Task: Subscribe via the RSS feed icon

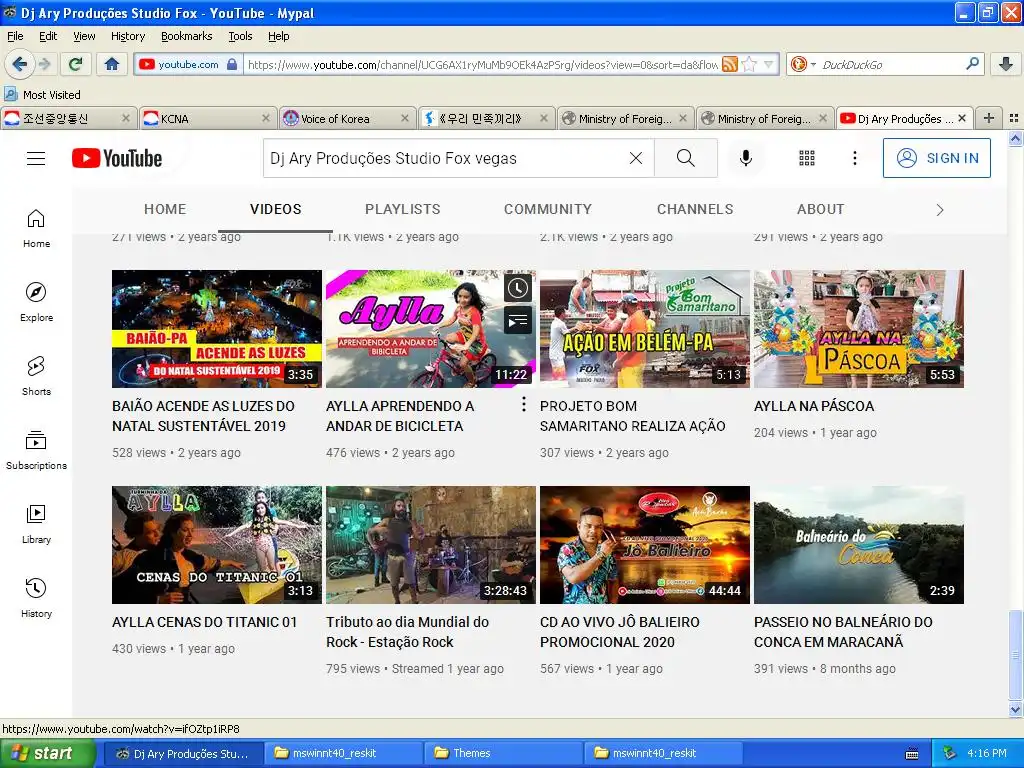Action: 729,64
